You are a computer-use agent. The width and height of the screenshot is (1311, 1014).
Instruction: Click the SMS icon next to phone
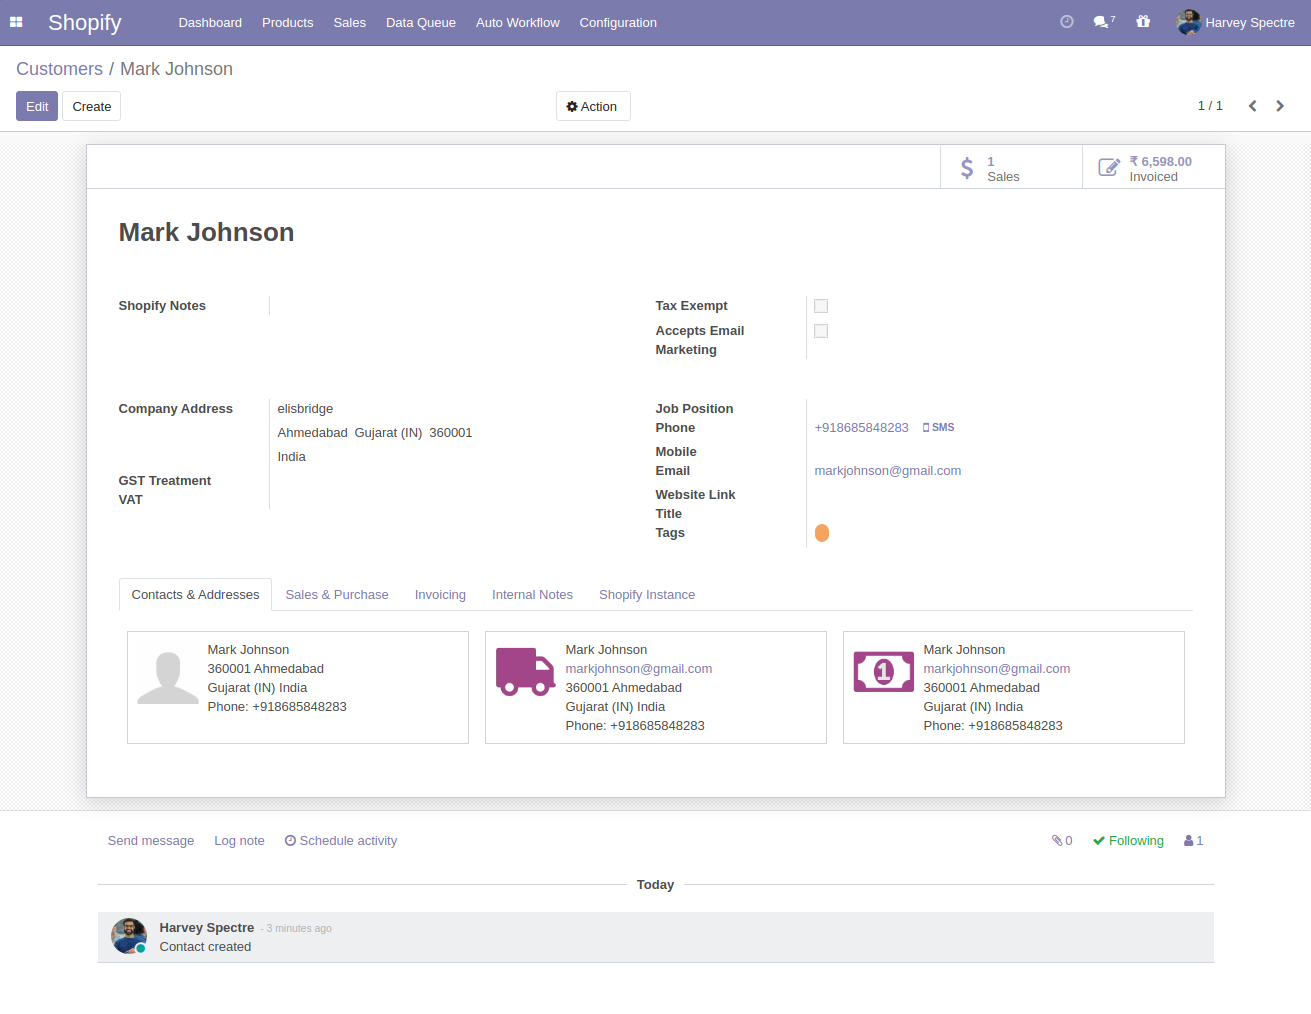[x=938, y=428]
